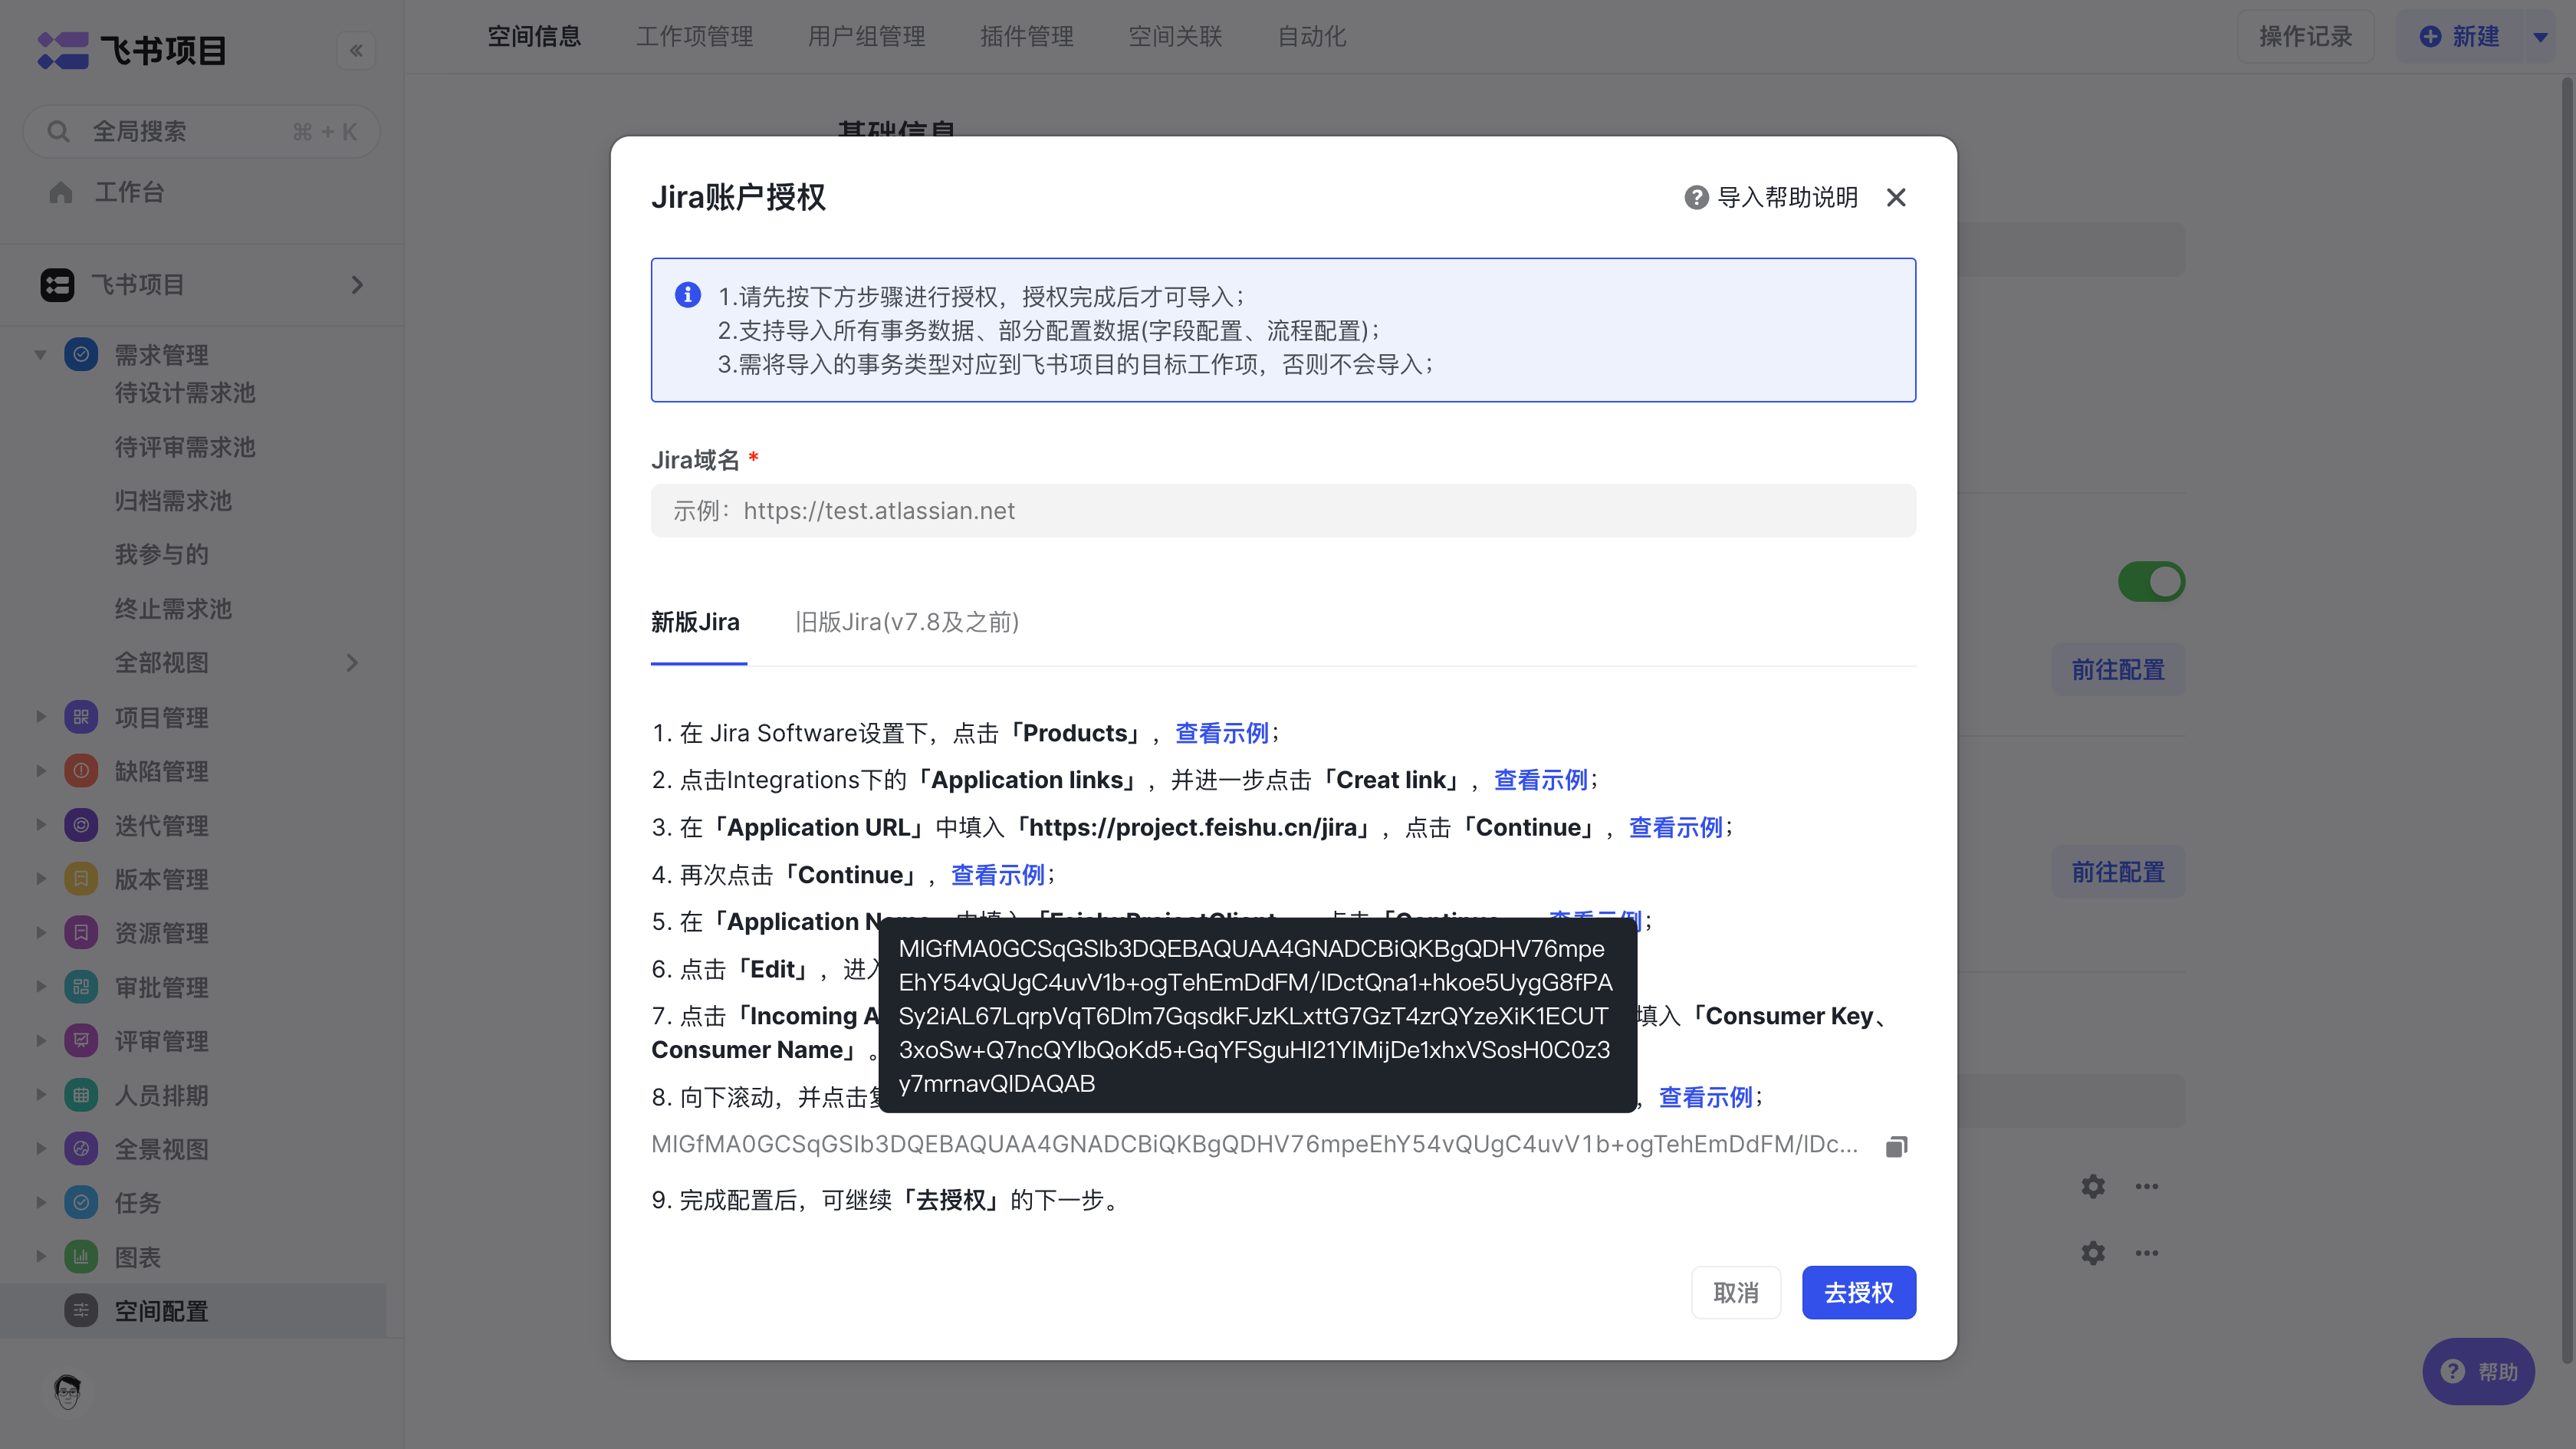This screenshot has height=1449, width=2576.
Task: Expand the 项目管理 tree node
Action: click(x=40, y=717)
